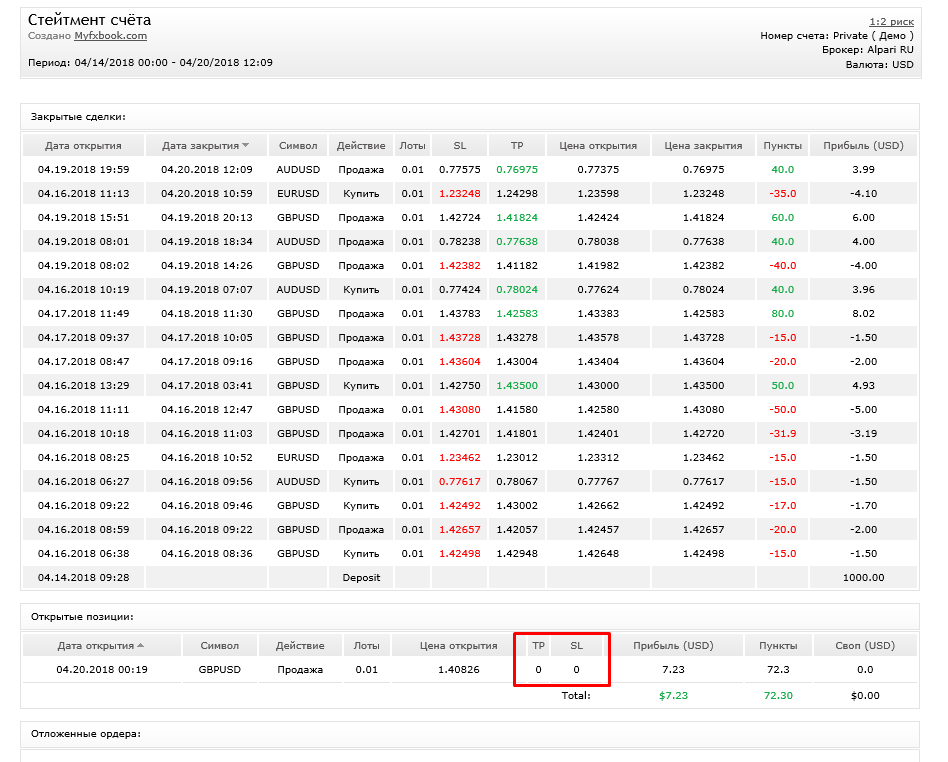Screen dimensions: 948x762
Task: Click the Цена открытия header in closed trades
Action: pos(598,146)
